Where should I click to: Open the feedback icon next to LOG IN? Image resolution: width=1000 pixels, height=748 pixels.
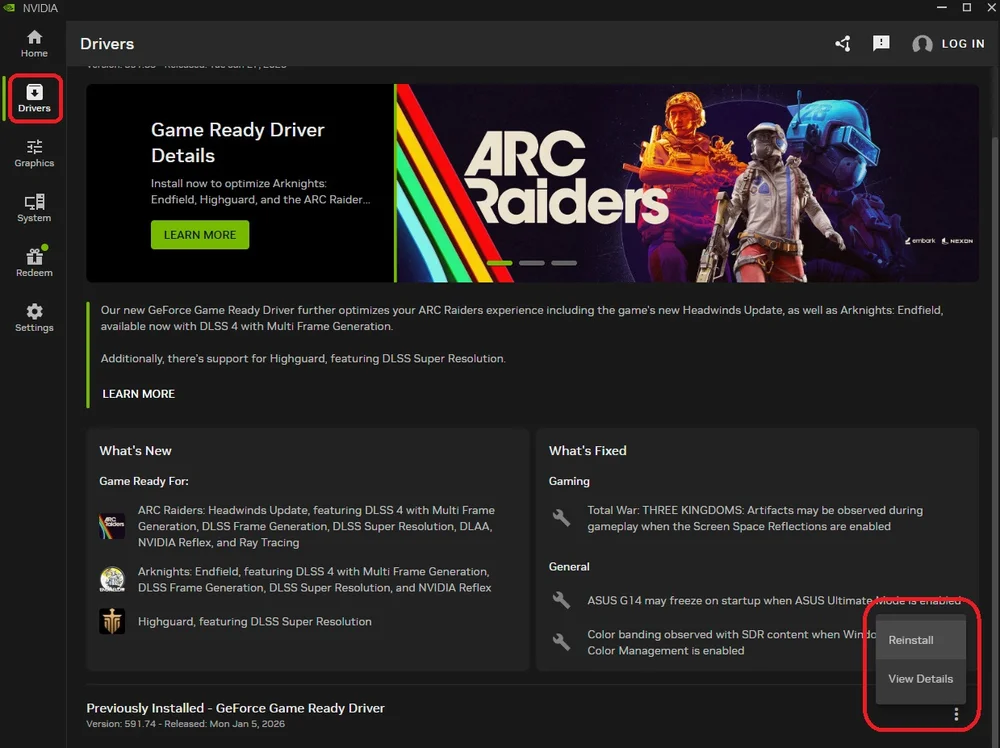click(x=881, y=44)
